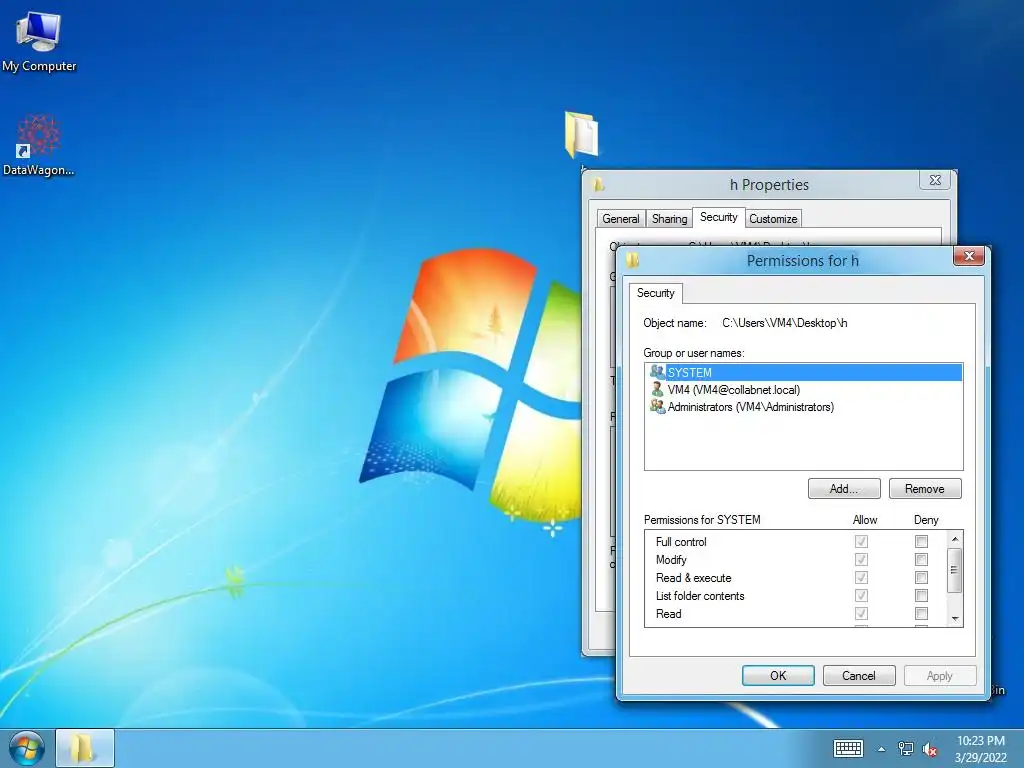1024x768 pixels.
Task: Toggle Allow checkbox for Full control
Action: click(x=861, y=541)
